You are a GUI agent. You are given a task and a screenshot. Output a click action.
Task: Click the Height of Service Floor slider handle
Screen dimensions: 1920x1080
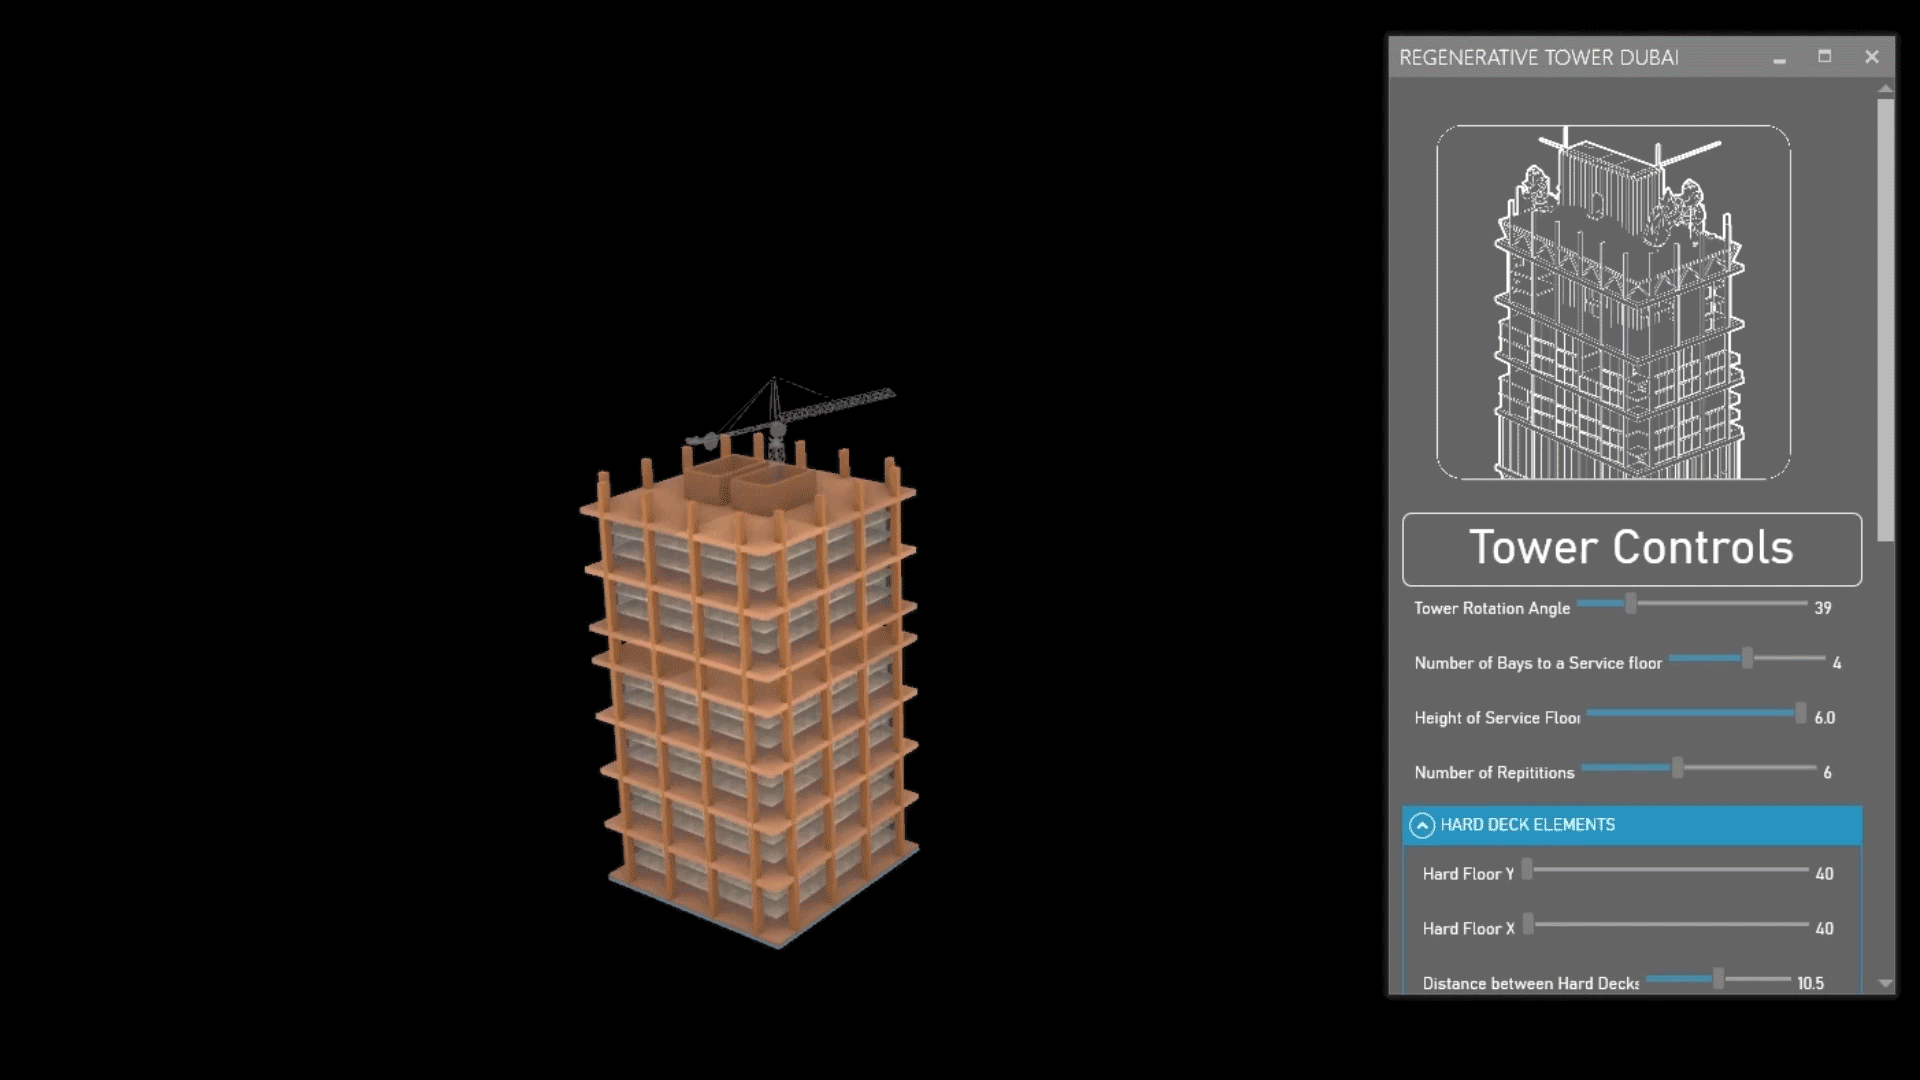pyautogui.click(x=1800, y=714)
